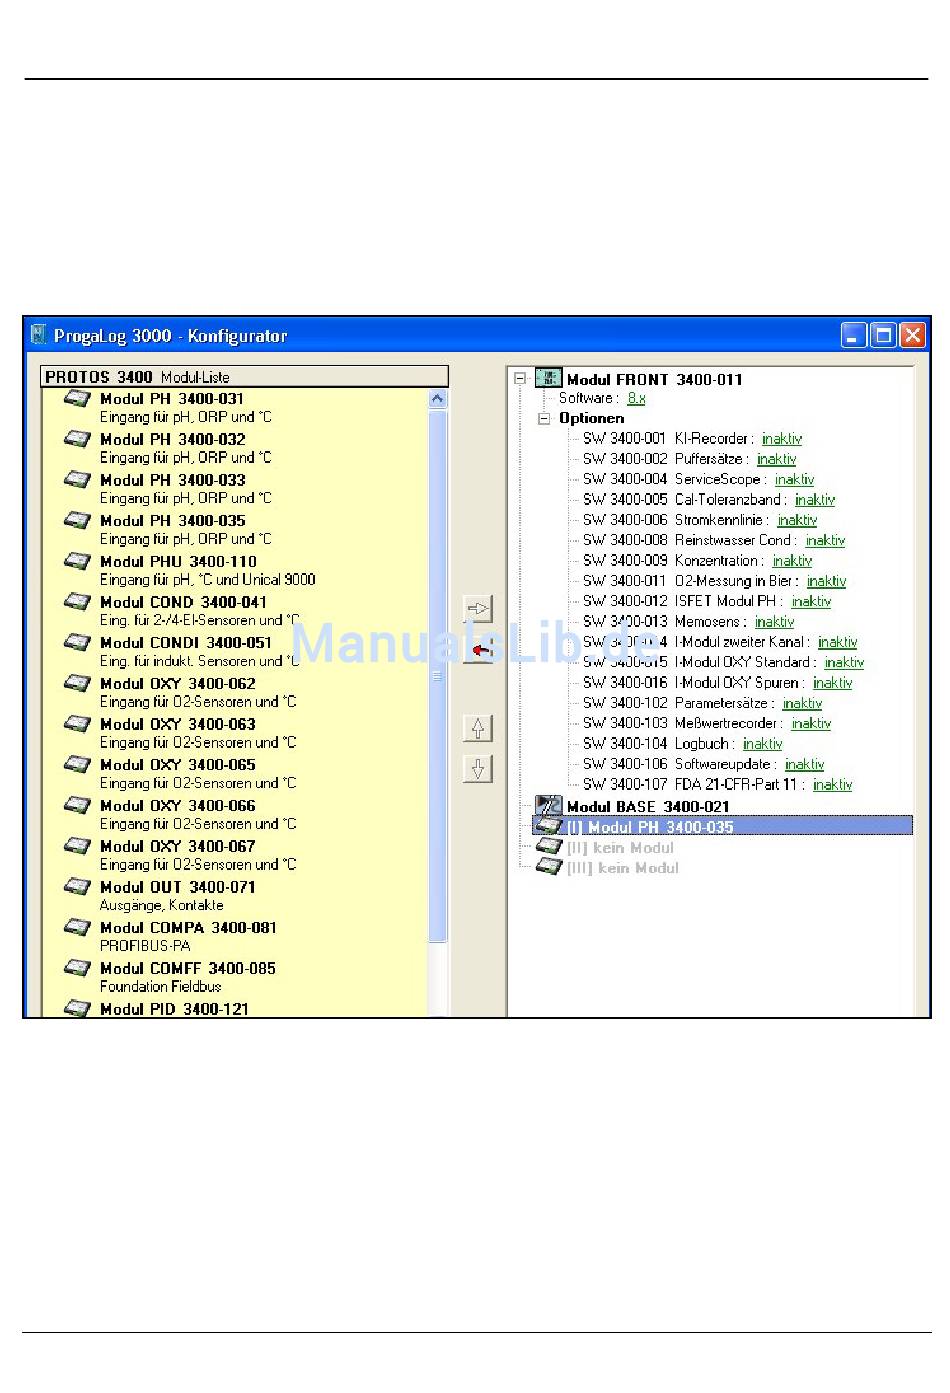The image size is (950, 1393).
Task: Pick the Modul PH 3400-033 icon
Action: click(x=78, y=480)
